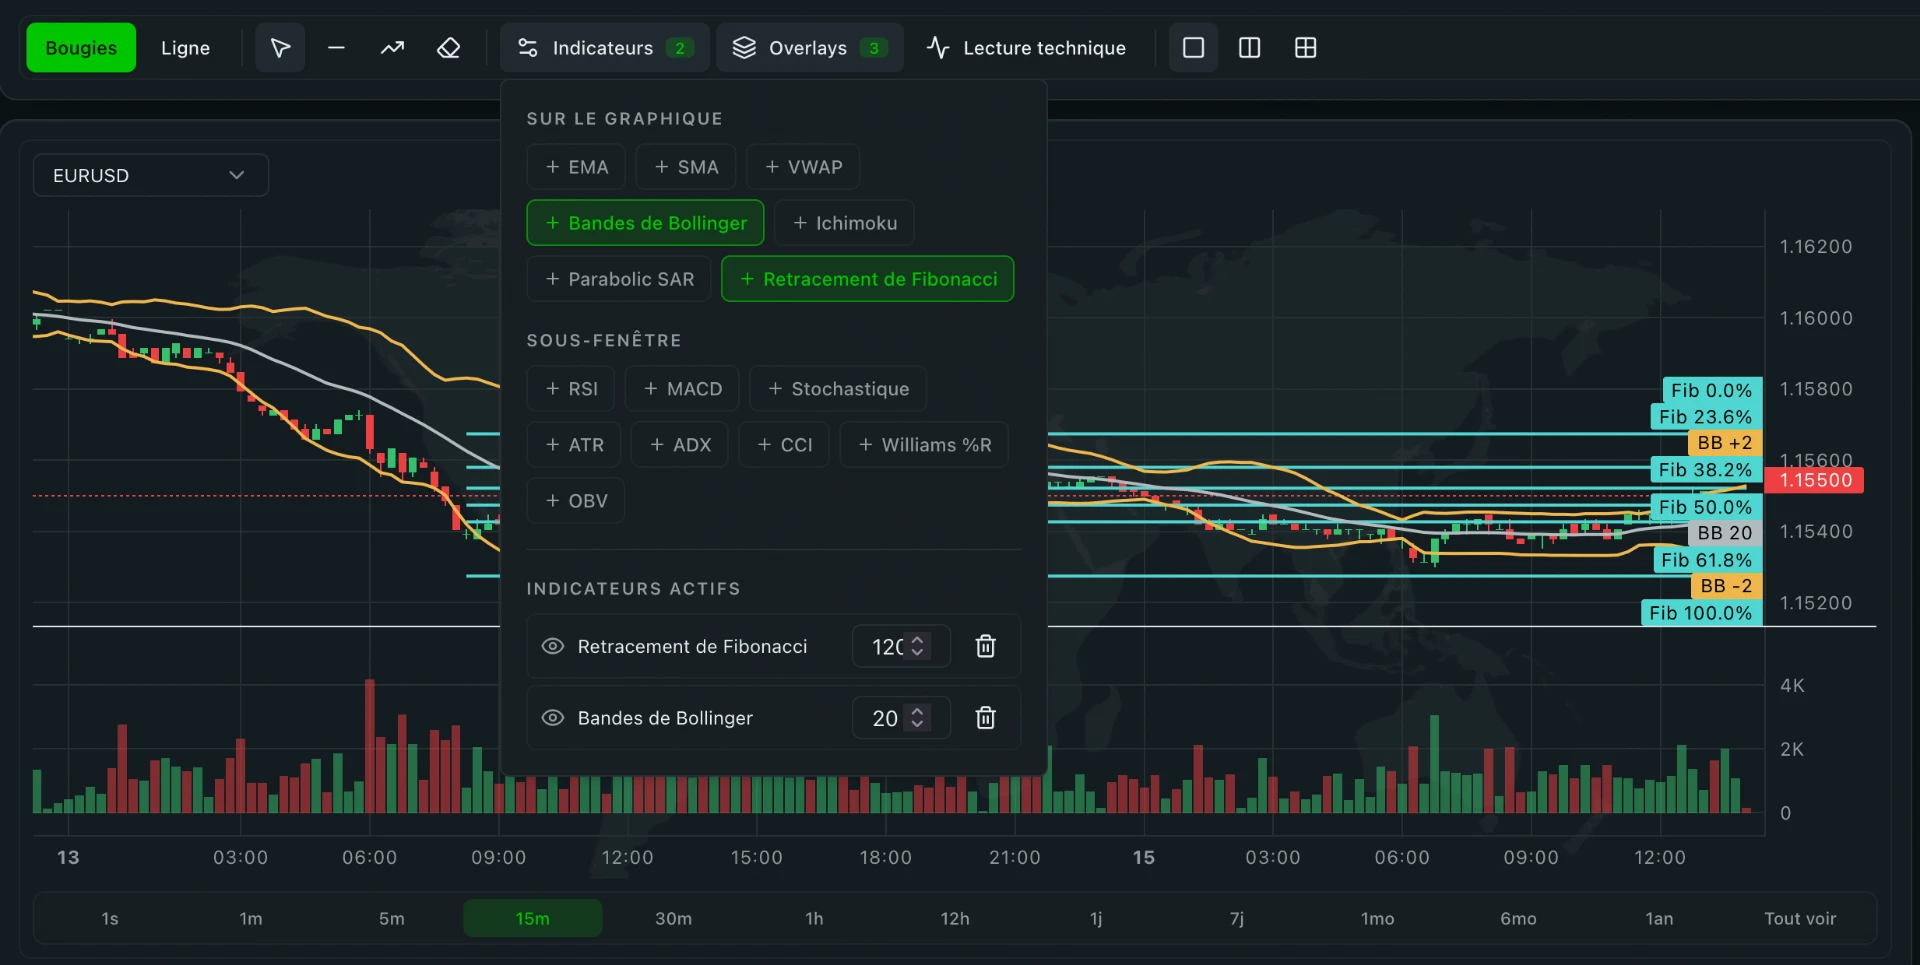Select the 1h timeframe
The image size is (1920, 965).
pos(815,918)
